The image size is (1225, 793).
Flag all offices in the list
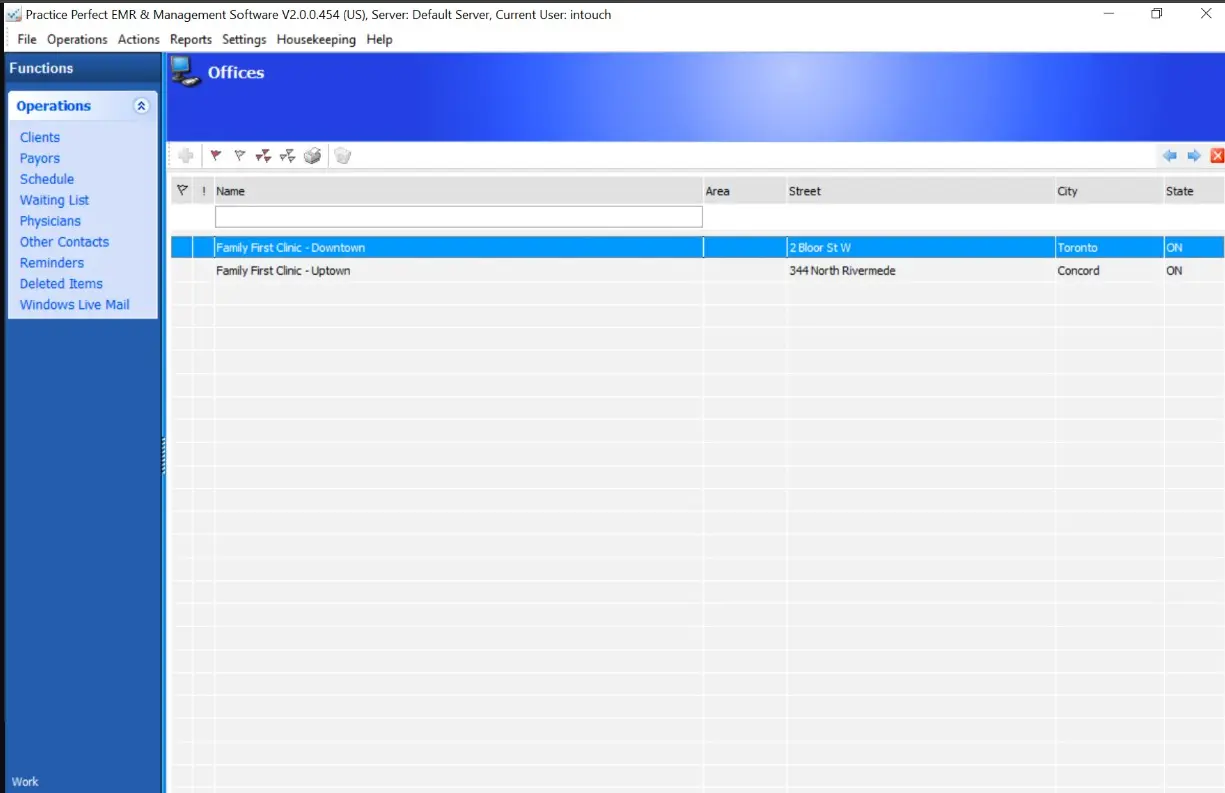pos(263,155)
